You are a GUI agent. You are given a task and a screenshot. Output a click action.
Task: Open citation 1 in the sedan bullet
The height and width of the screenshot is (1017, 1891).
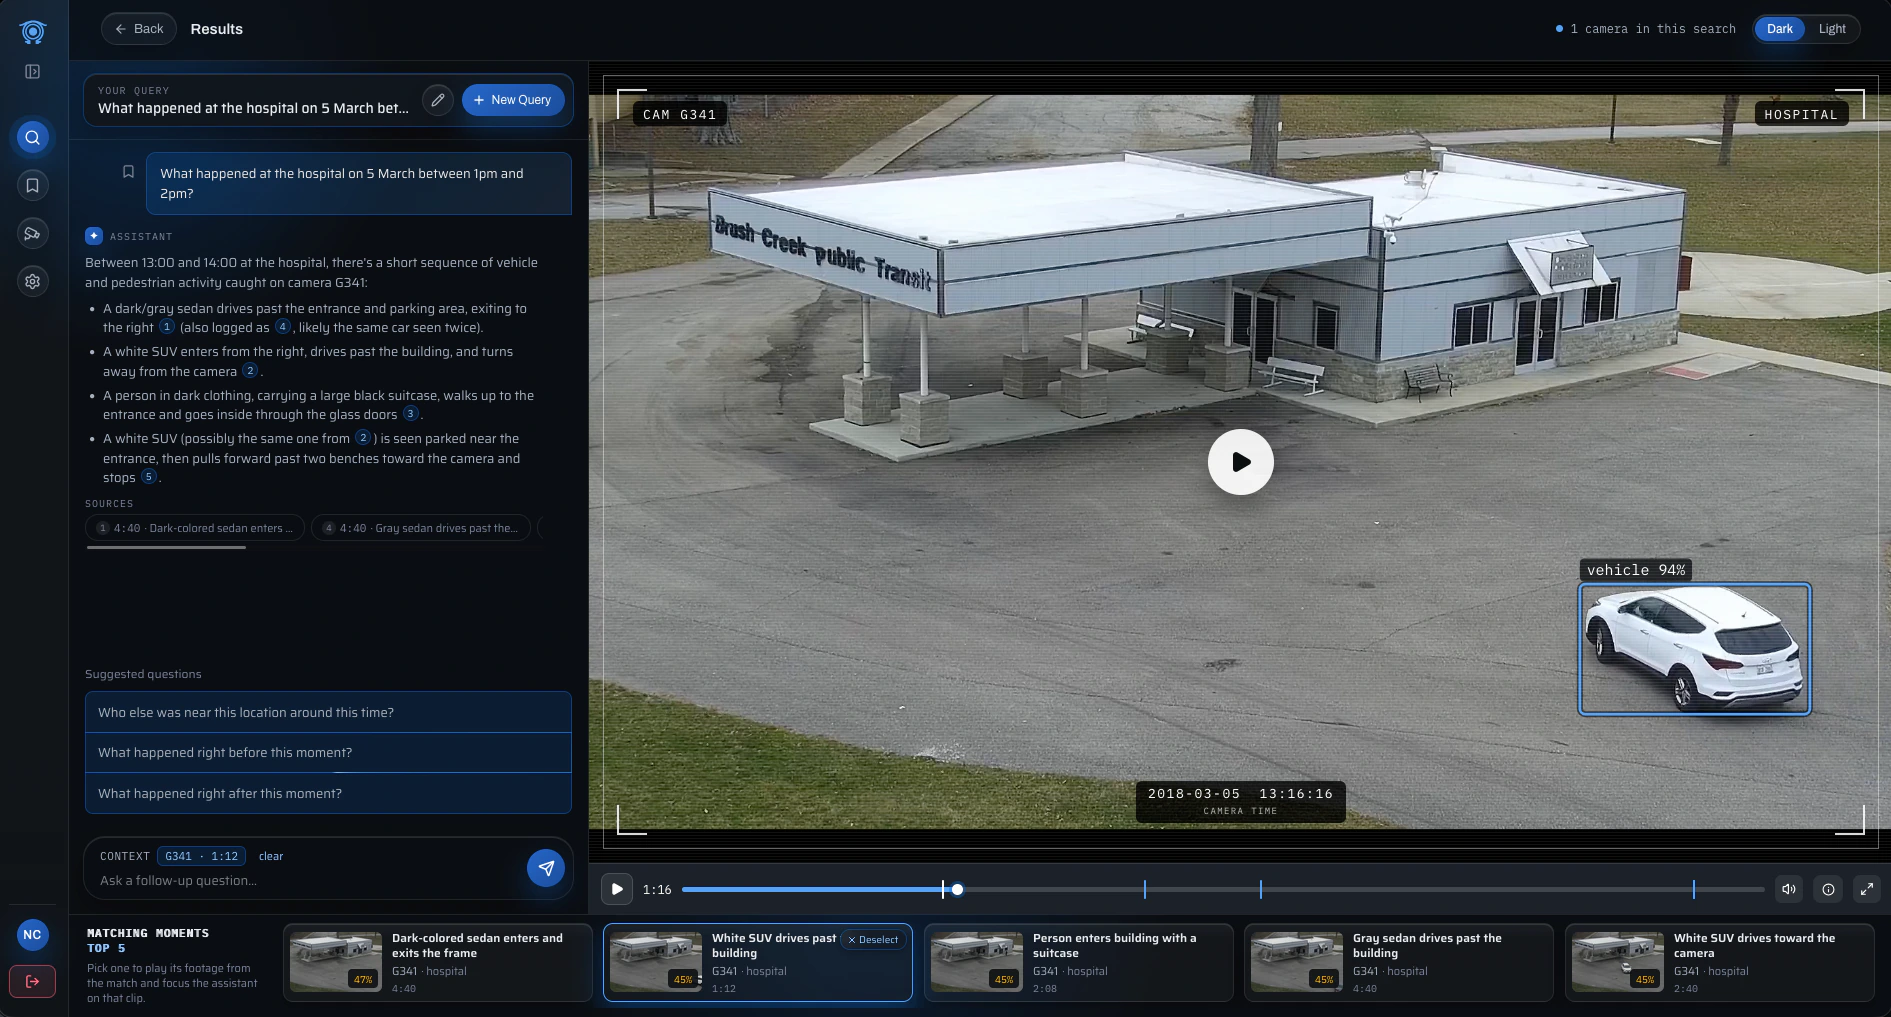(167, 327)
